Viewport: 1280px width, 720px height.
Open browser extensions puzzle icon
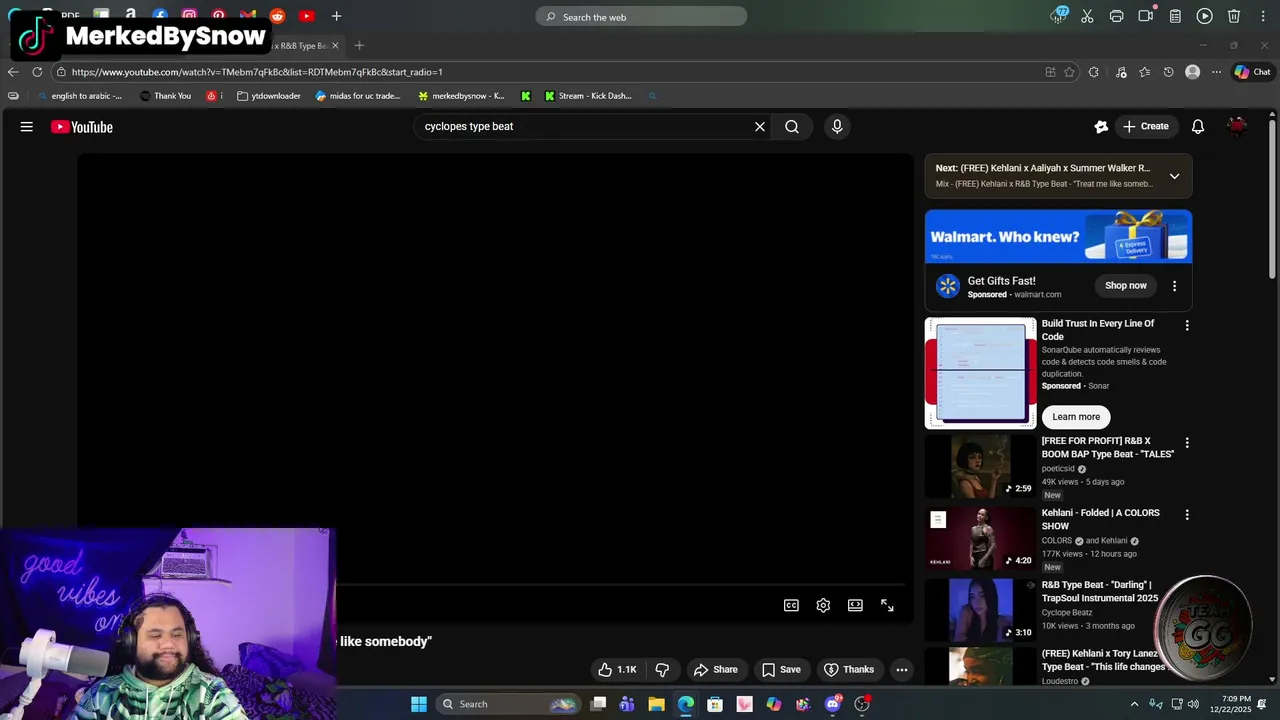[1094, 72]
